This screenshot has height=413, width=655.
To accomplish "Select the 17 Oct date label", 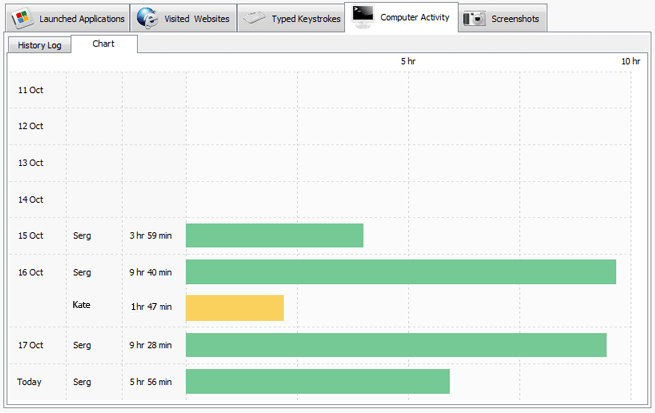I will 30,345.
